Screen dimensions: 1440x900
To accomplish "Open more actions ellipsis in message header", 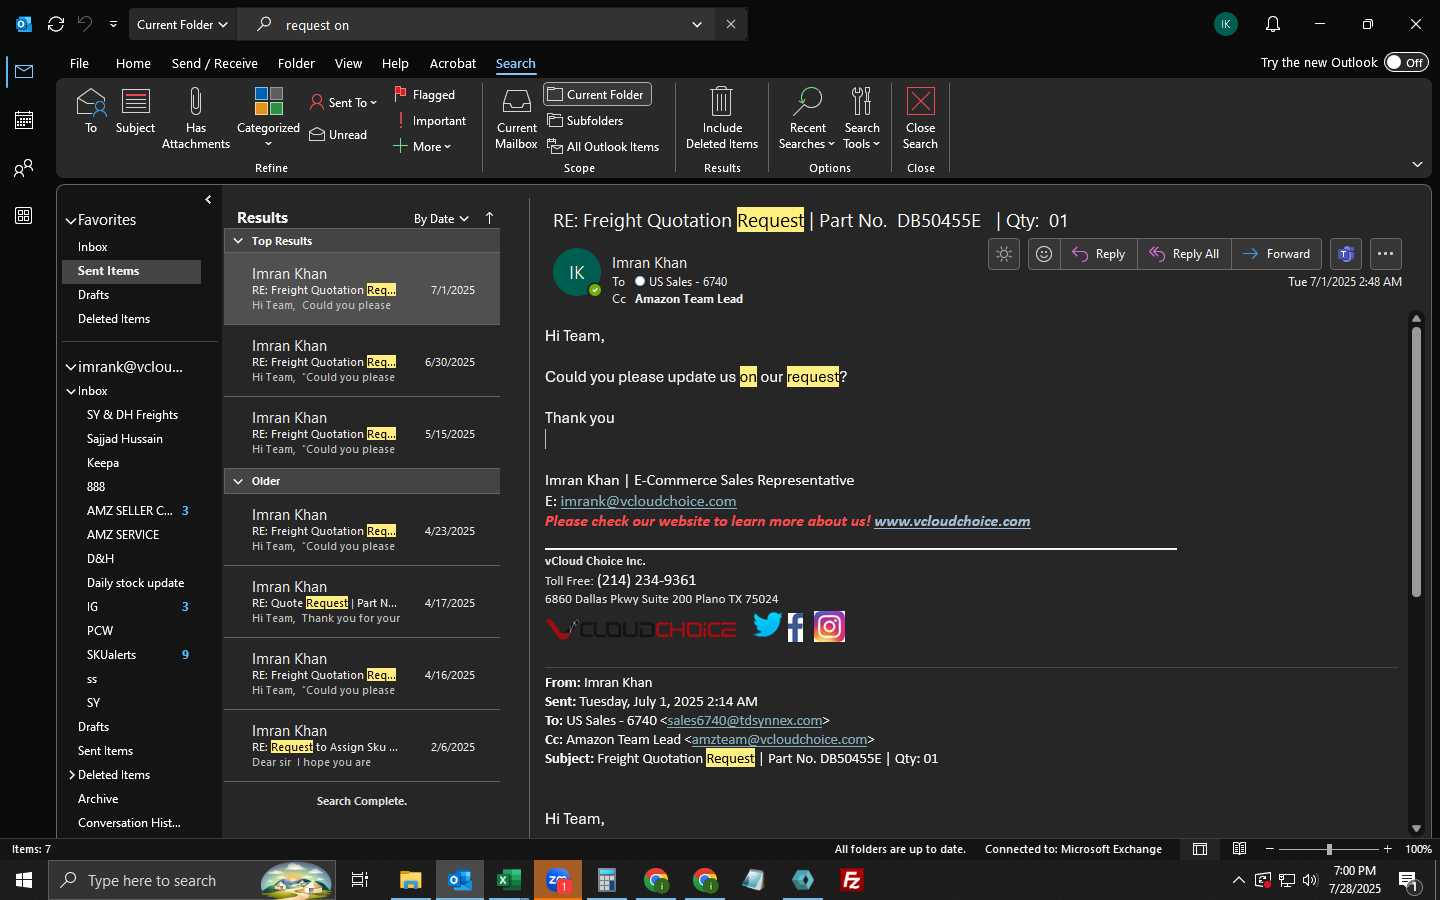I will (1385, 254).
